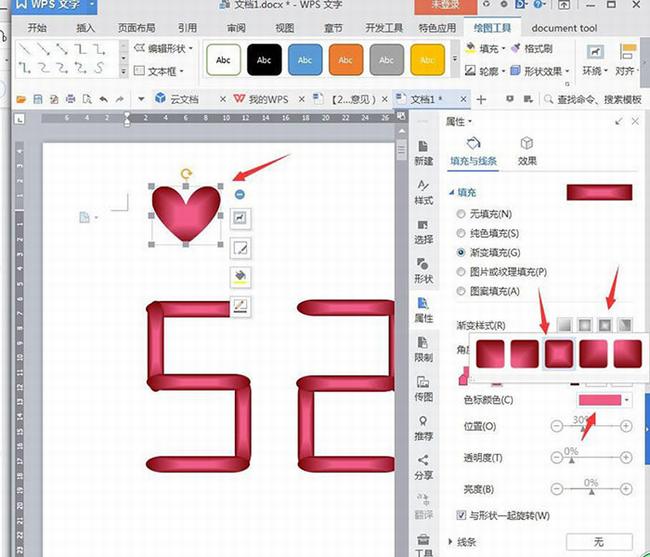
Task: Open the 开发工具 ribbon tab
Action: [384, 28]
